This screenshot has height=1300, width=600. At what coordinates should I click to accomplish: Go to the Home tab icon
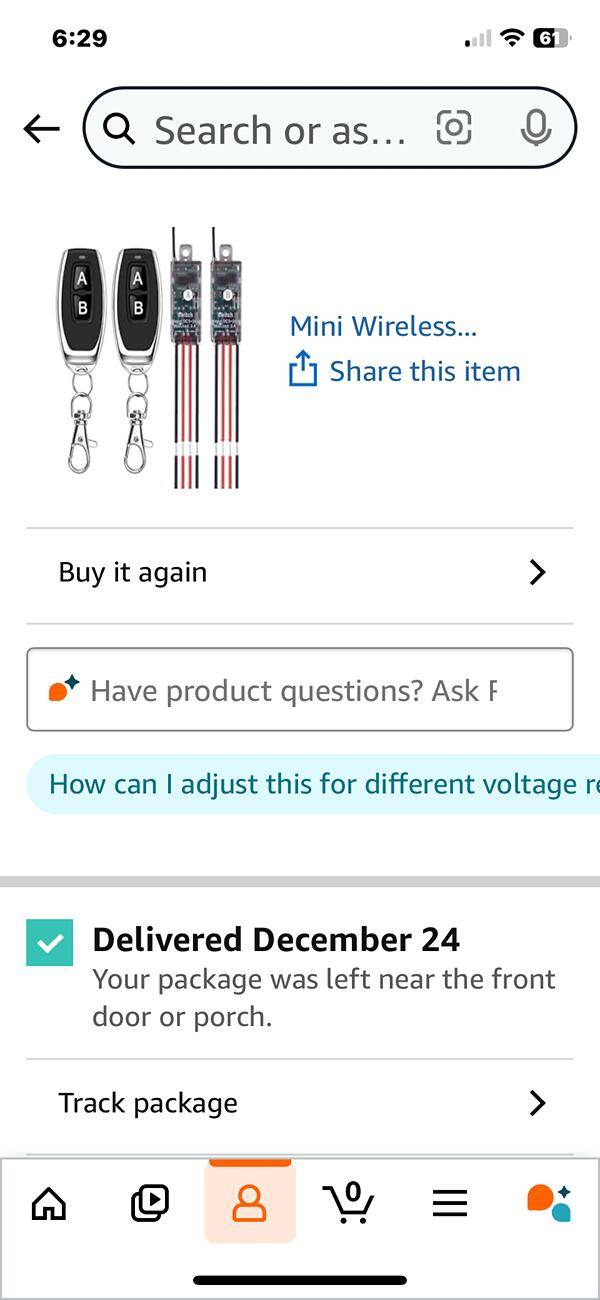(x=49, y=1203)
